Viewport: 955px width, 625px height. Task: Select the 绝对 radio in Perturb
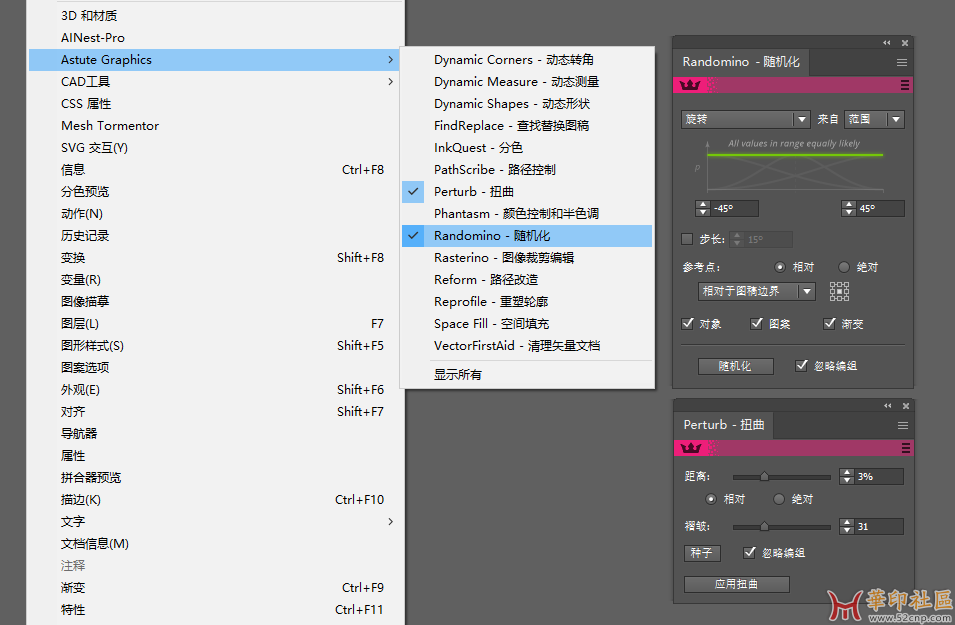(x=778, y=499)
